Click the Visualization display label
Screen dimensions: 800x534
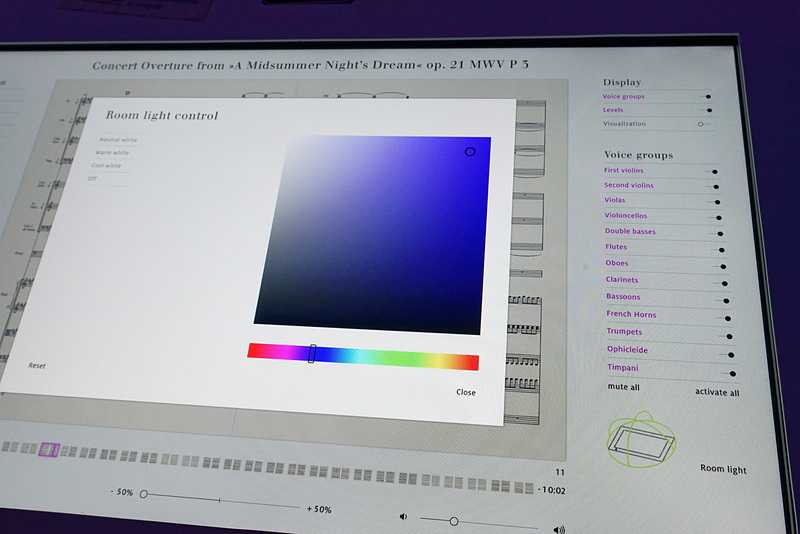[x=624, y=123]
